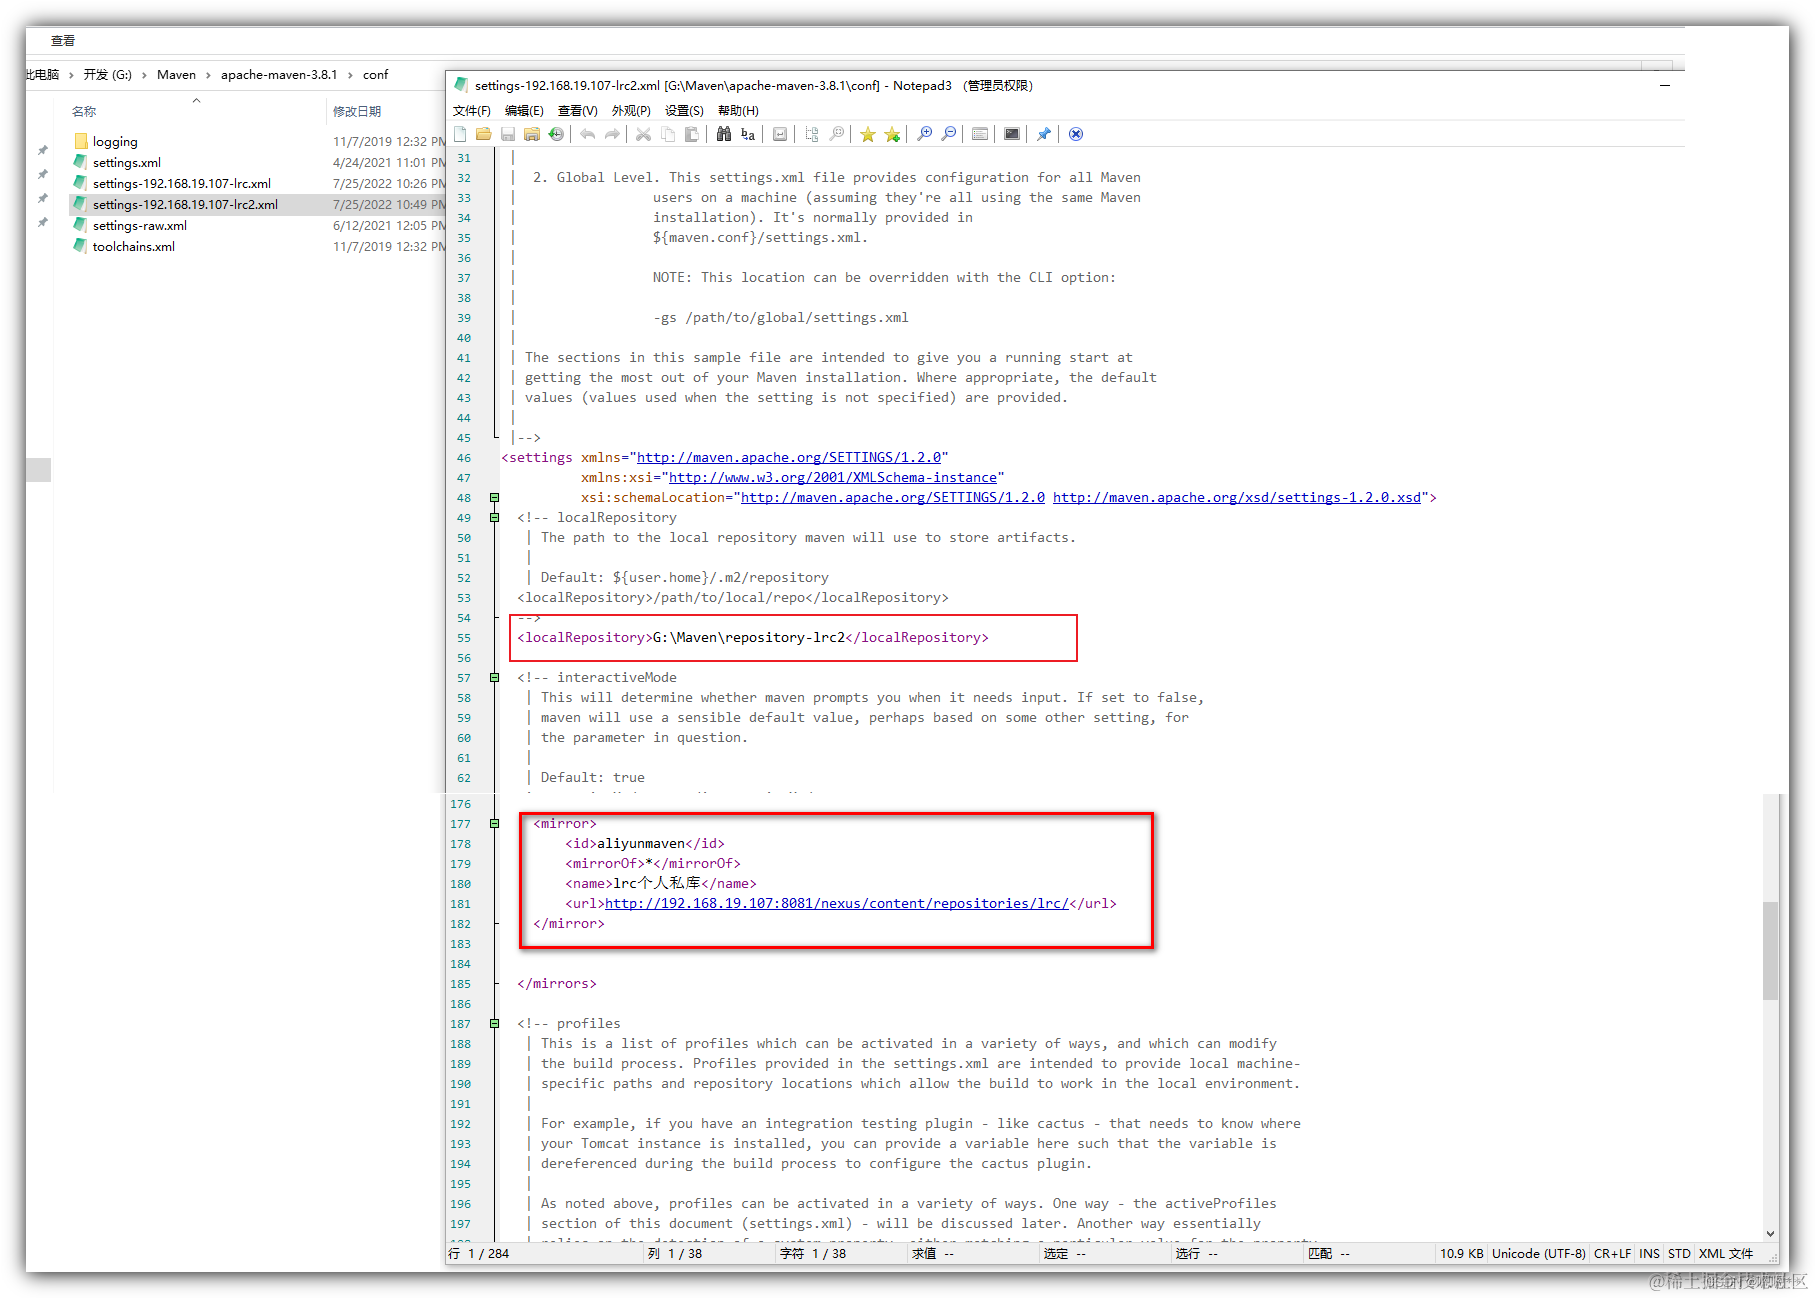Viewport: 1815px width, 1298px height.
Task: Zoom in using the magnifier plus icon
Action: coord(925,134)
